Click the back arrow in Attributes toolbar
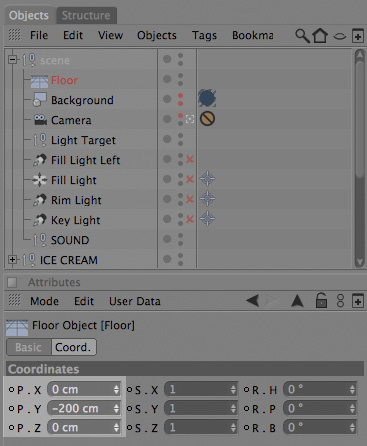 252,301
